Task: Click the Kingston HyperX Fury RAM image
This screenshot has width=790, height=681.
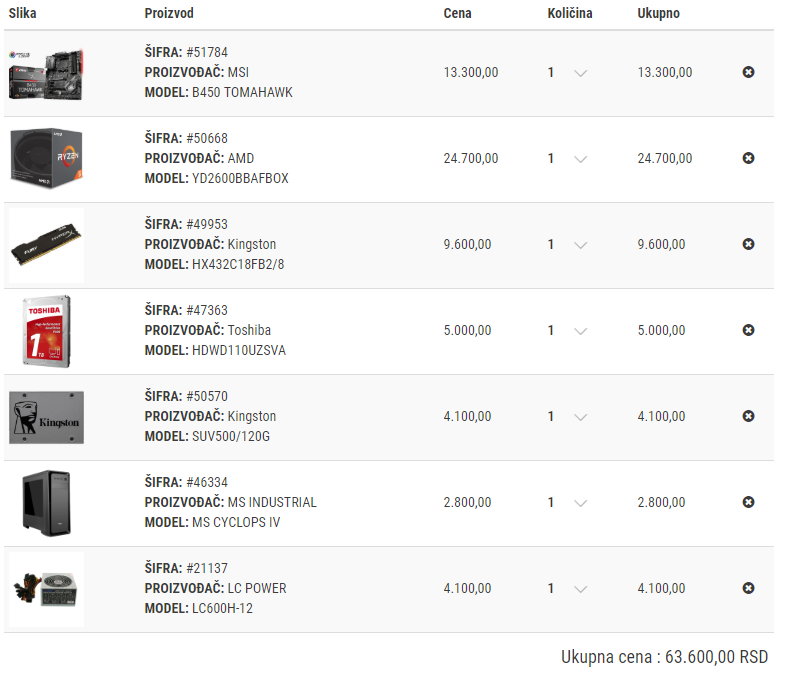Action: point(46,246)
